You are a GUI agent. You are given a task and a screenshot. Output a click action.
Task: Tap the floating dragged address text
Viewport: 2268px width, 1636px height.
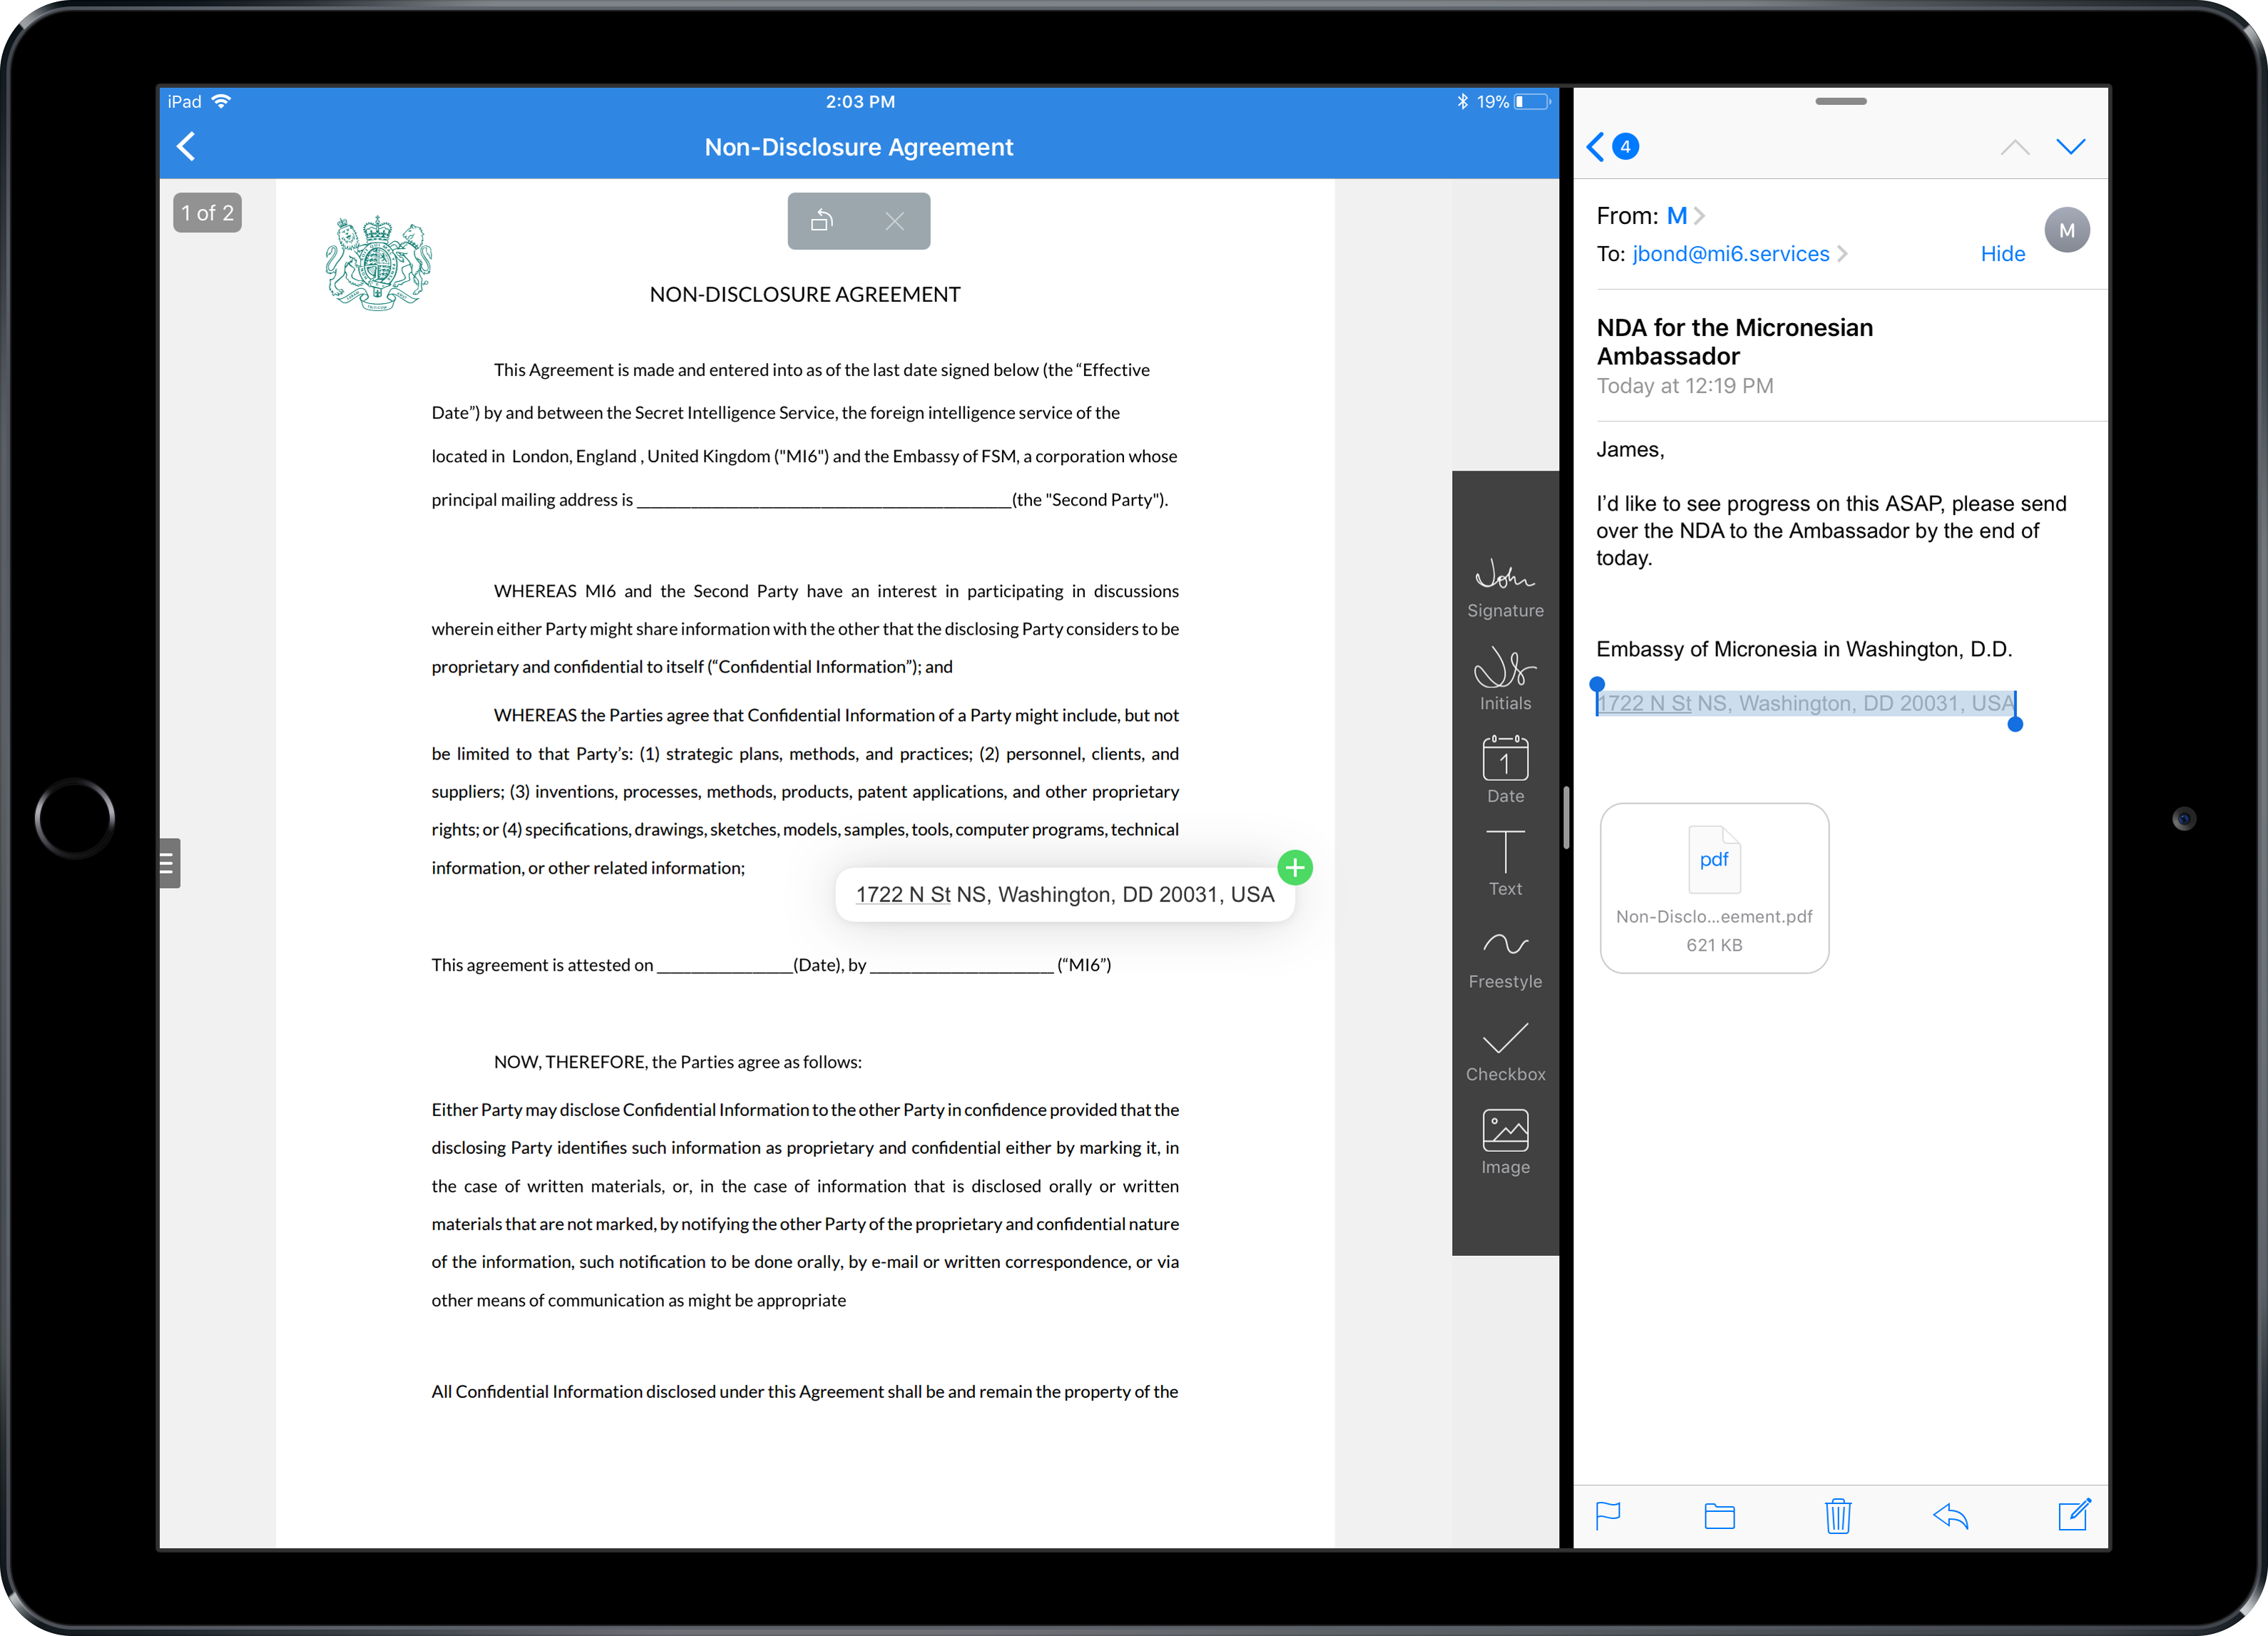click(x=1065, y=894)
